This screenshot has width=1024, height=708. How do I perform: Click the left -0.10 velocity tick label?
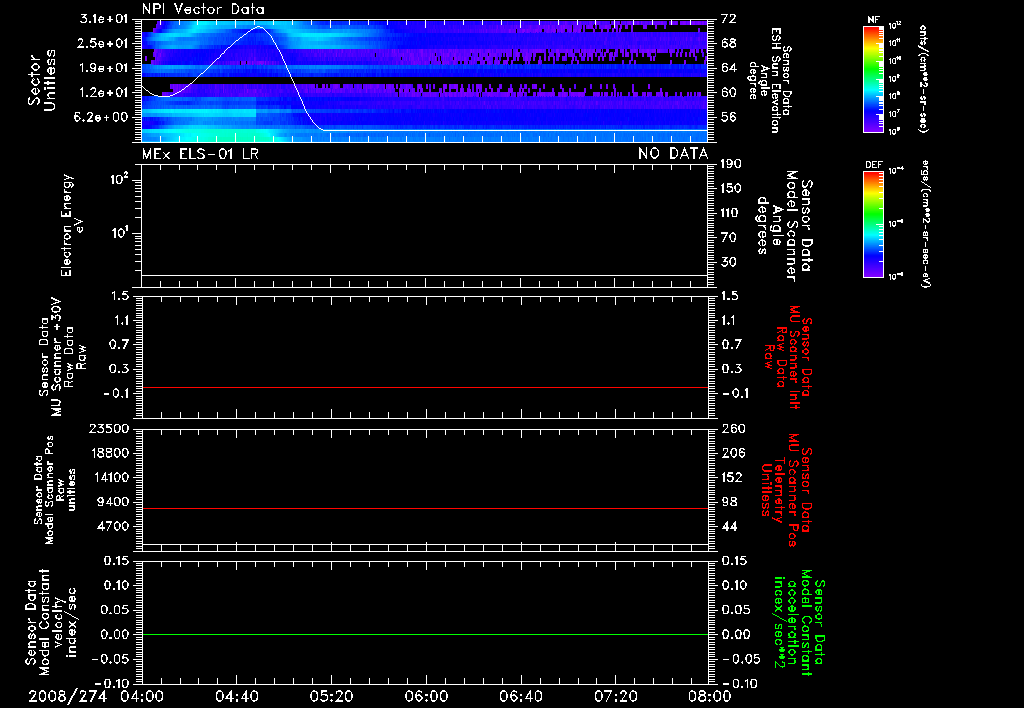pyautogui.click(x=111, y=684)
